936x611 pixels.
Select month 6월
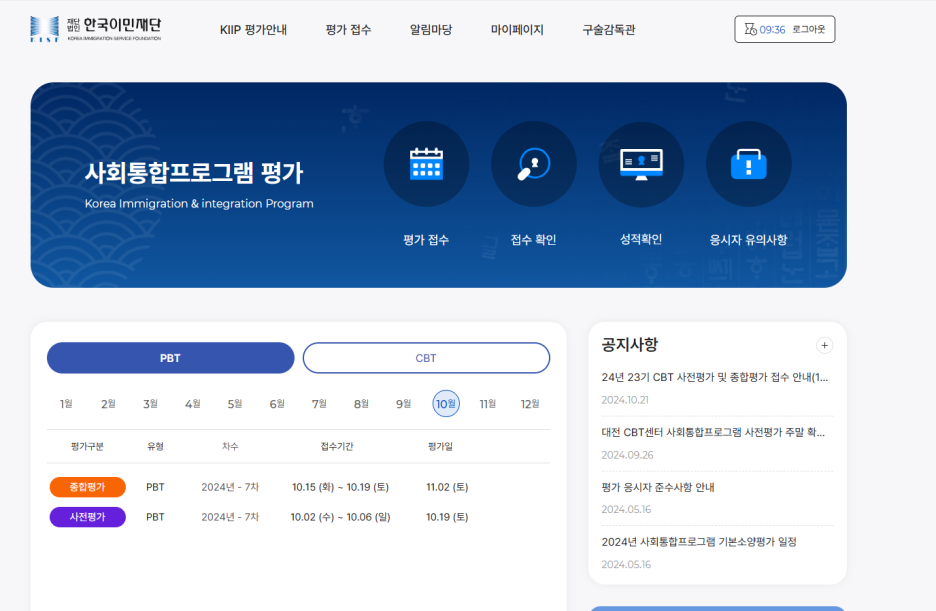(277, 404)
